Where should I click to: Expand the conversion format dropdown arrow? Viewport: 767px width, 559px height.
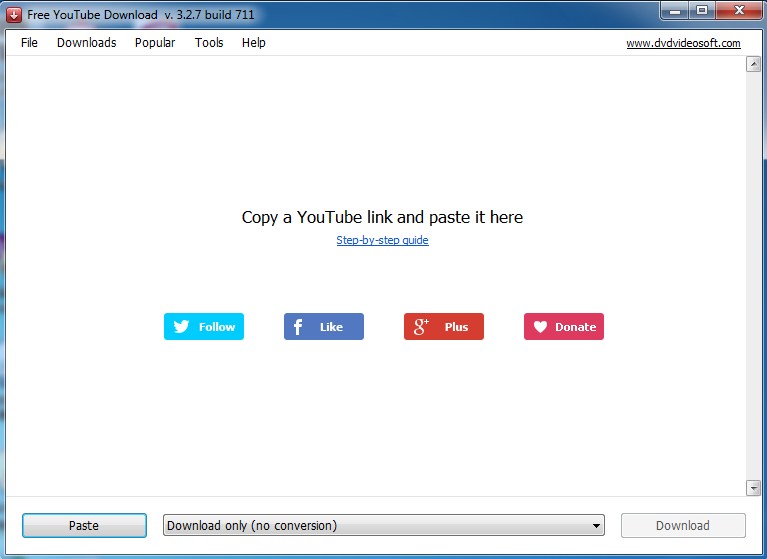point(596,526)
